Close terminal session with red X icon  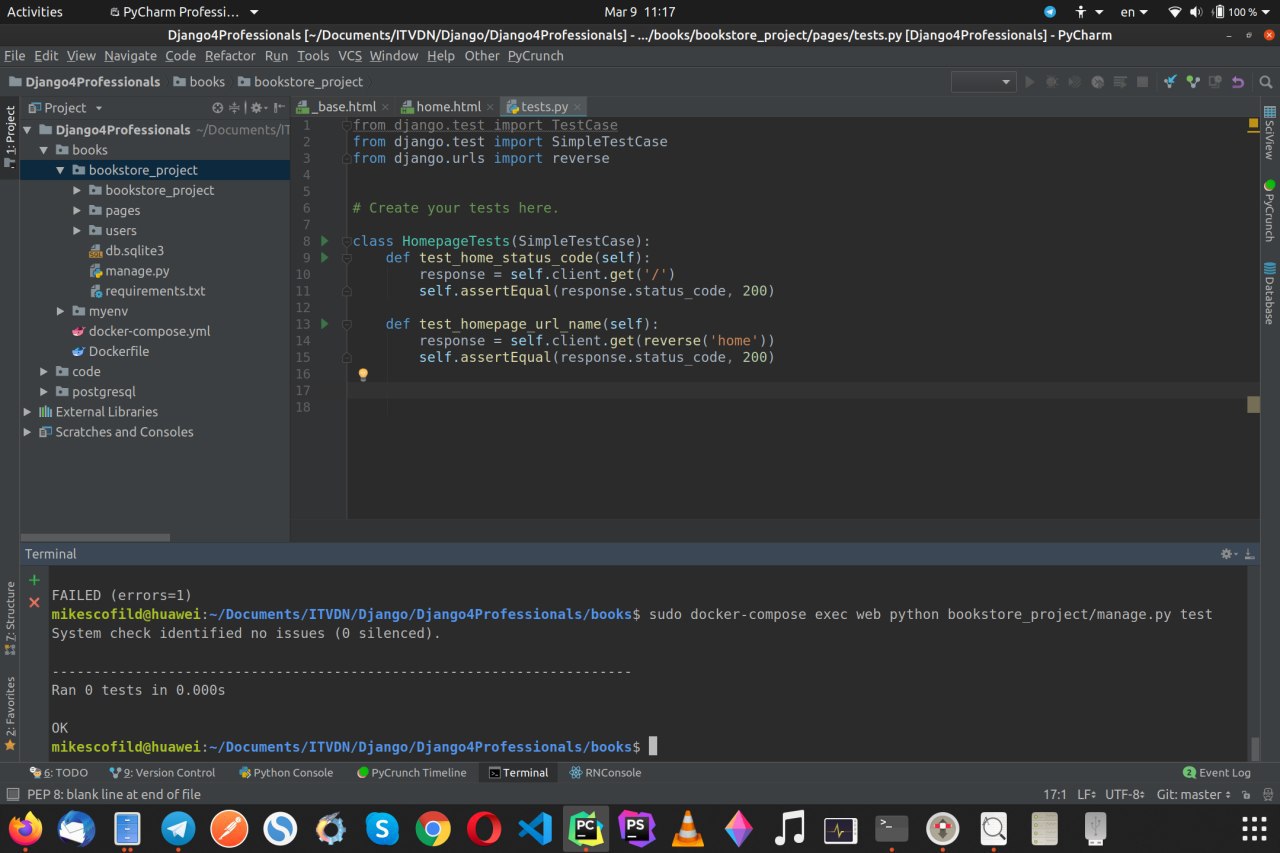point(34,602)
